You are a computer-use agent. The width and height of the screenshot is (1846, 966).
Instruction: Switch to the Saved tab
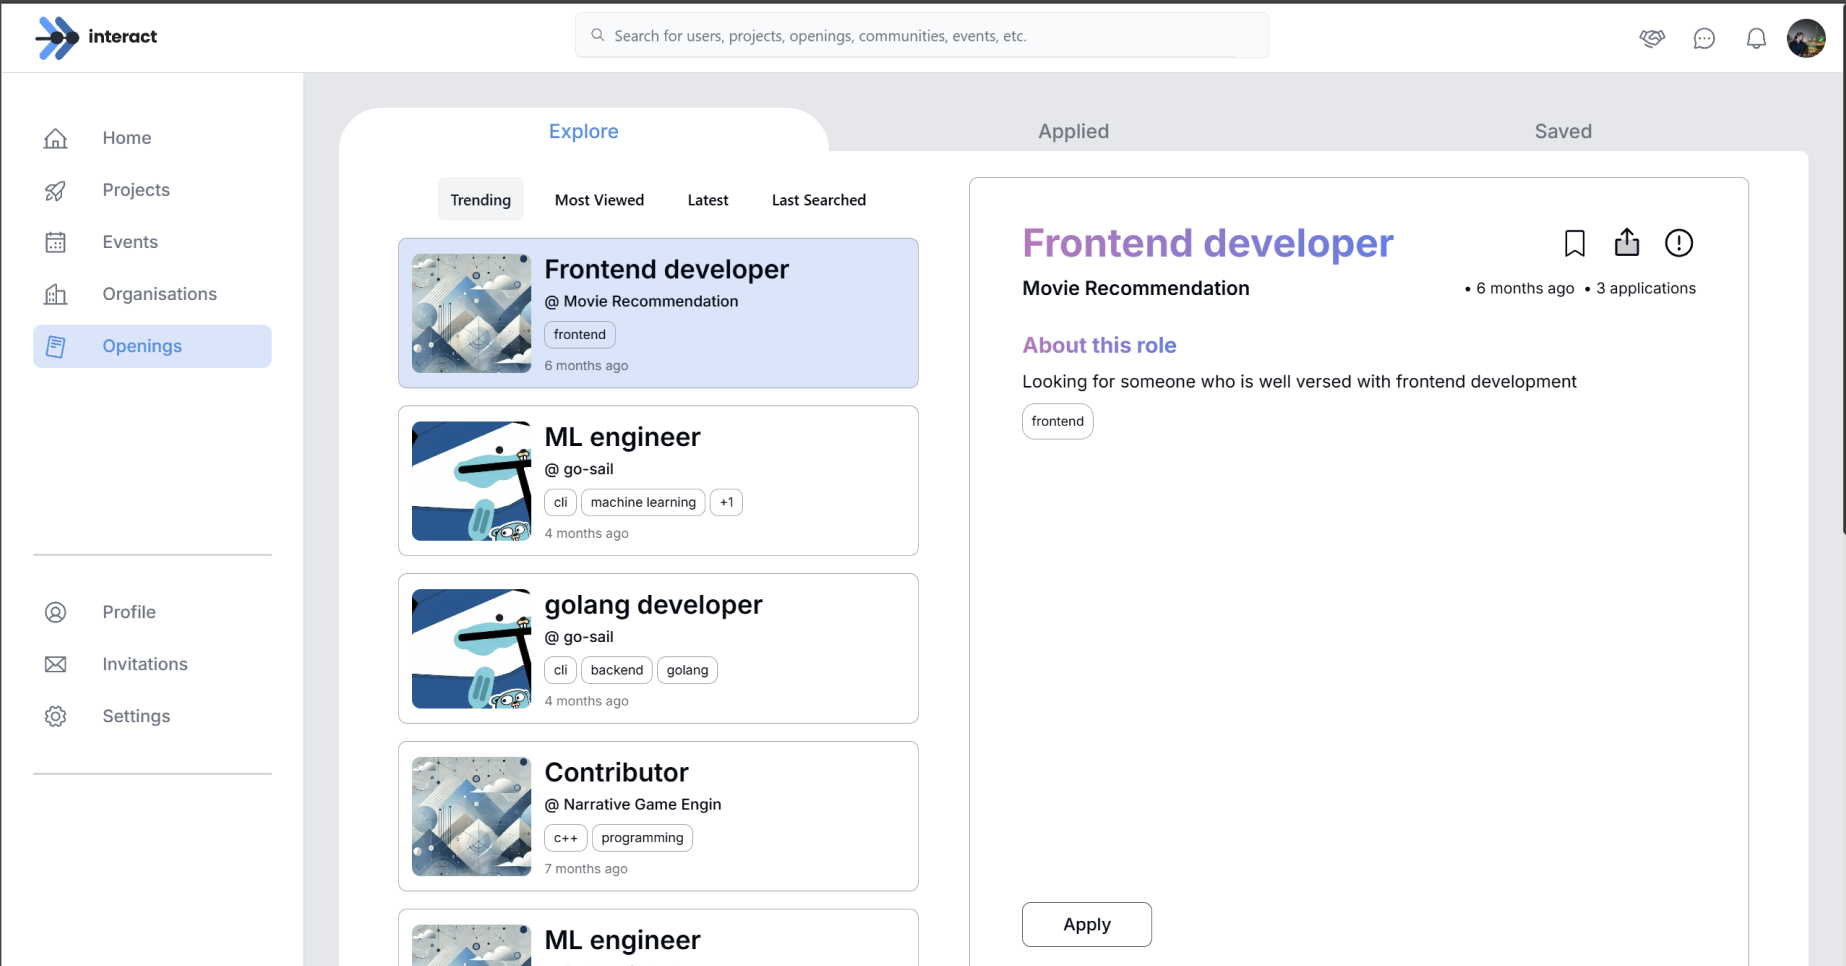pos(1562,131)
